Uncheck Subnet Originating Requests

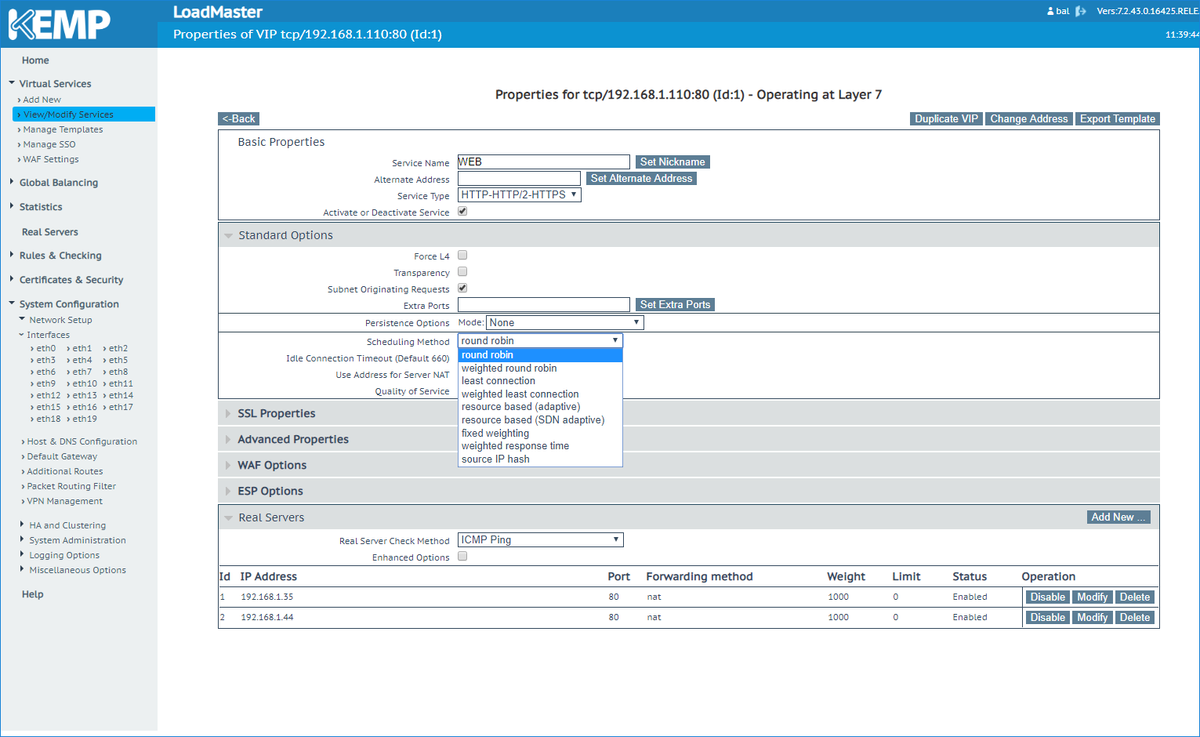click(x=462, y=288)
